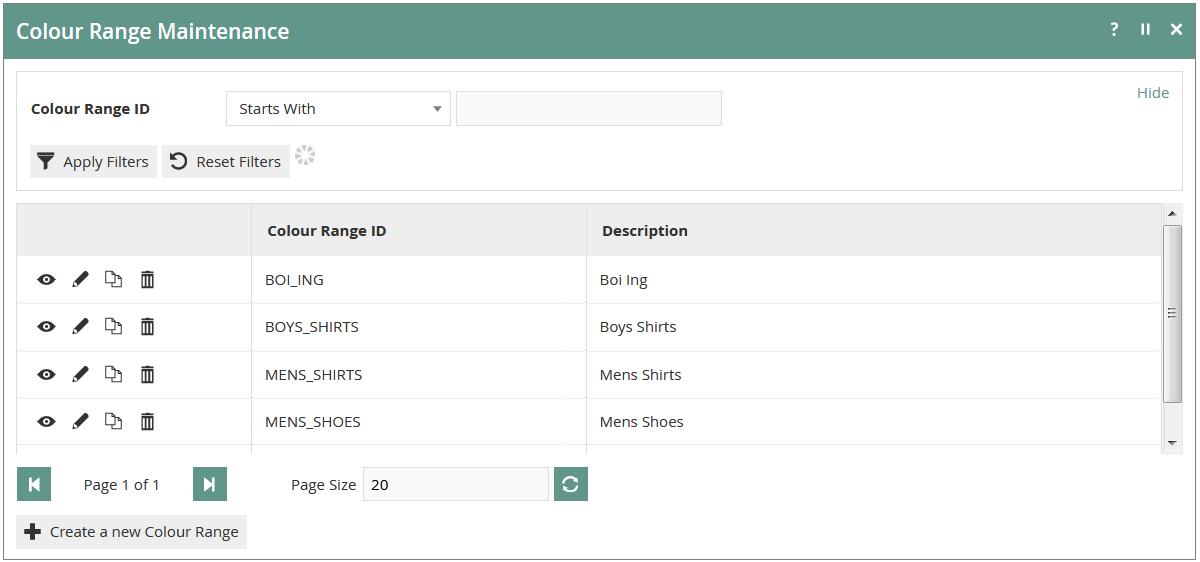The image size is (1200, 562).
Task: Copy the BOYS_SHIRTS colour range
Action: pos(114,327)
